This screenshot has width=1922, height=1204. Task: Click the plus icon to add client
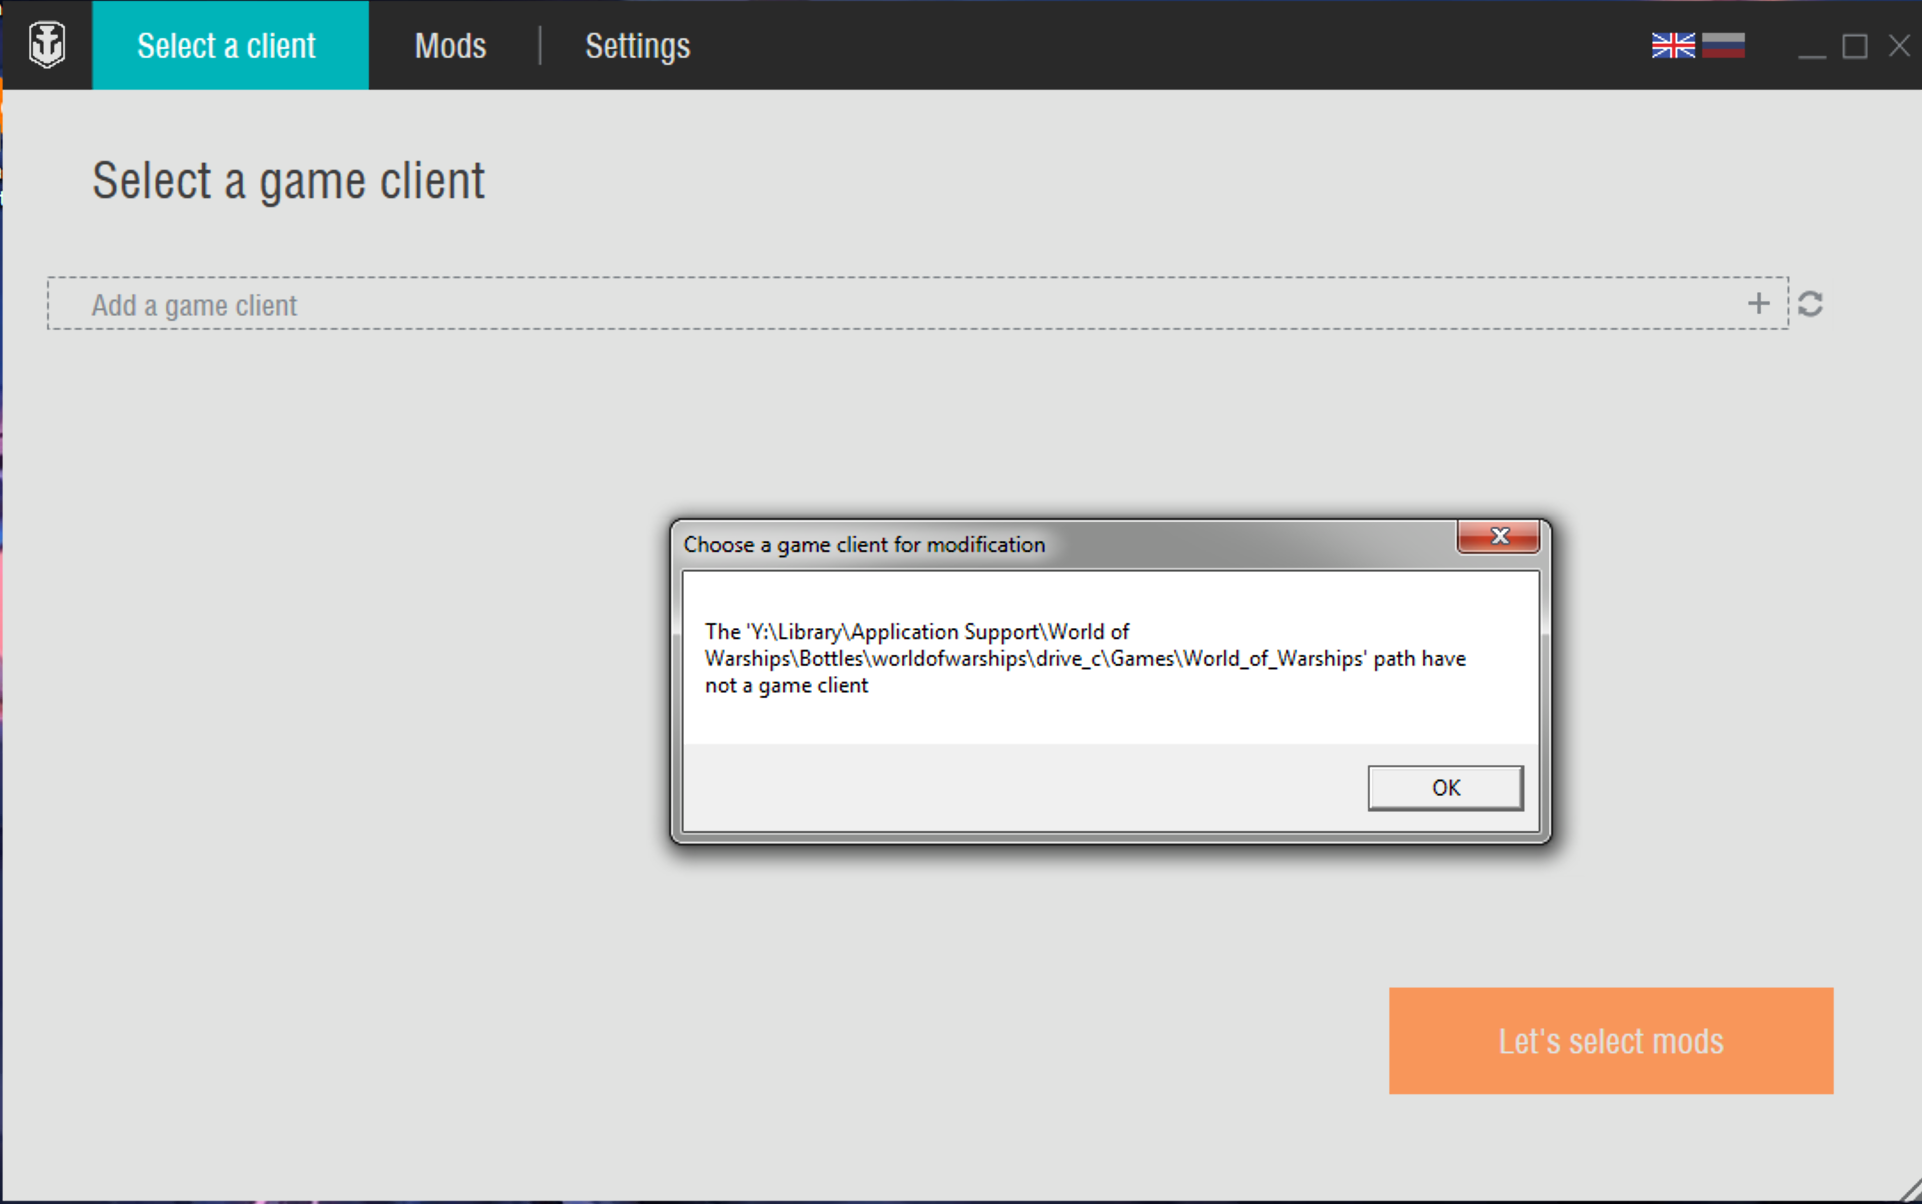tap(1758, 304)
